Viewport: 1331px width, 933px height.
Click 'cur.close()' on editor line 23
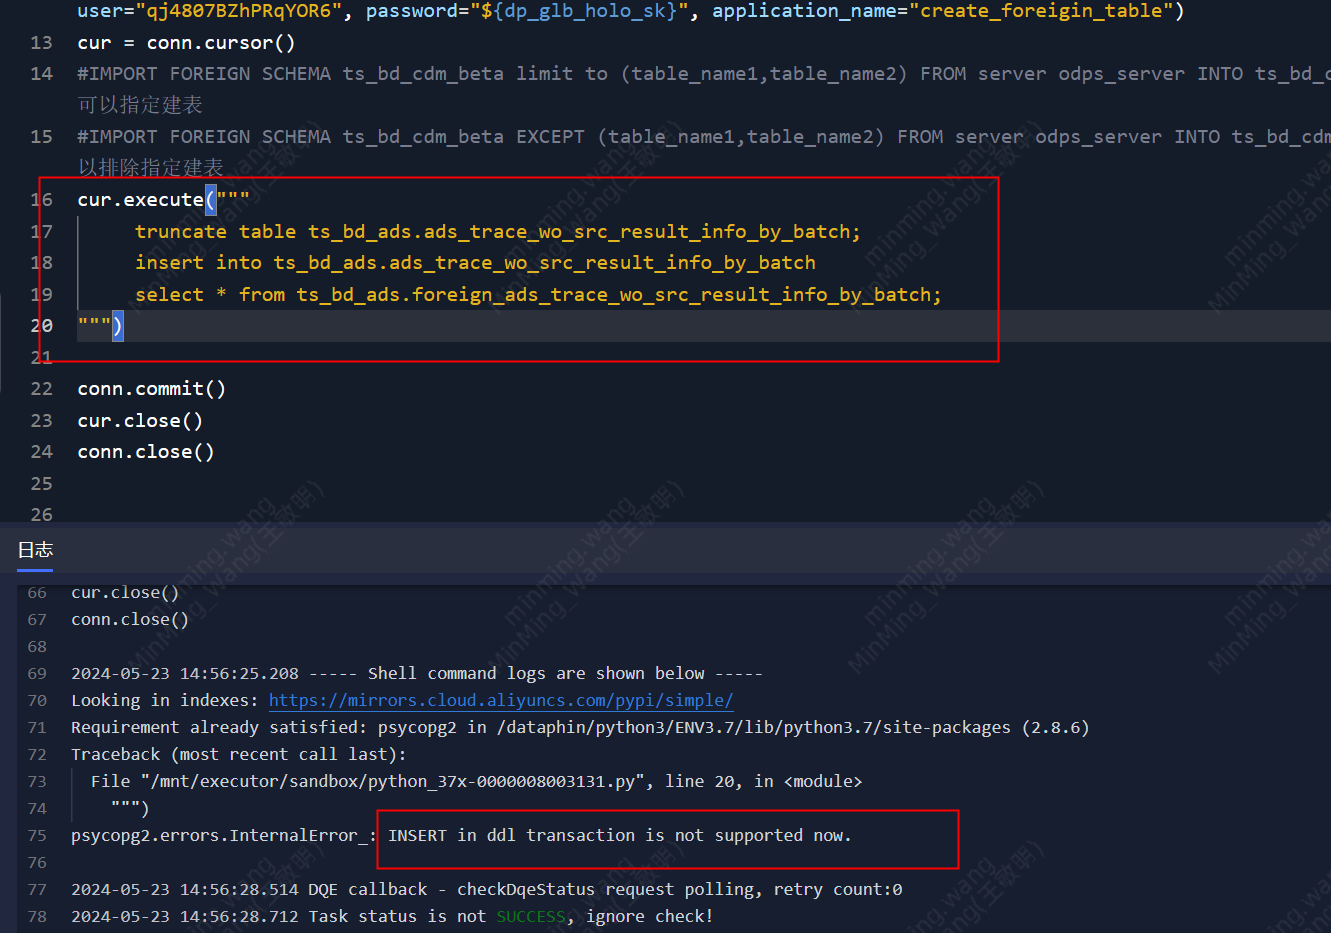point(140,421)
